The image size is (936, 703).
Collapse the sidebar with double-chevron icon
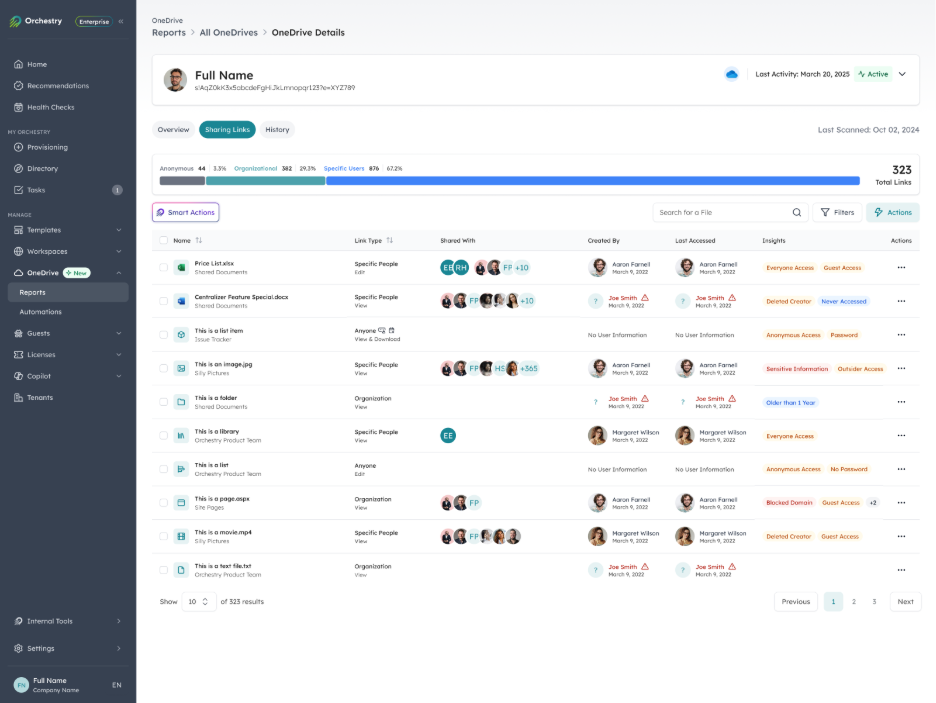tap(121, 21)
